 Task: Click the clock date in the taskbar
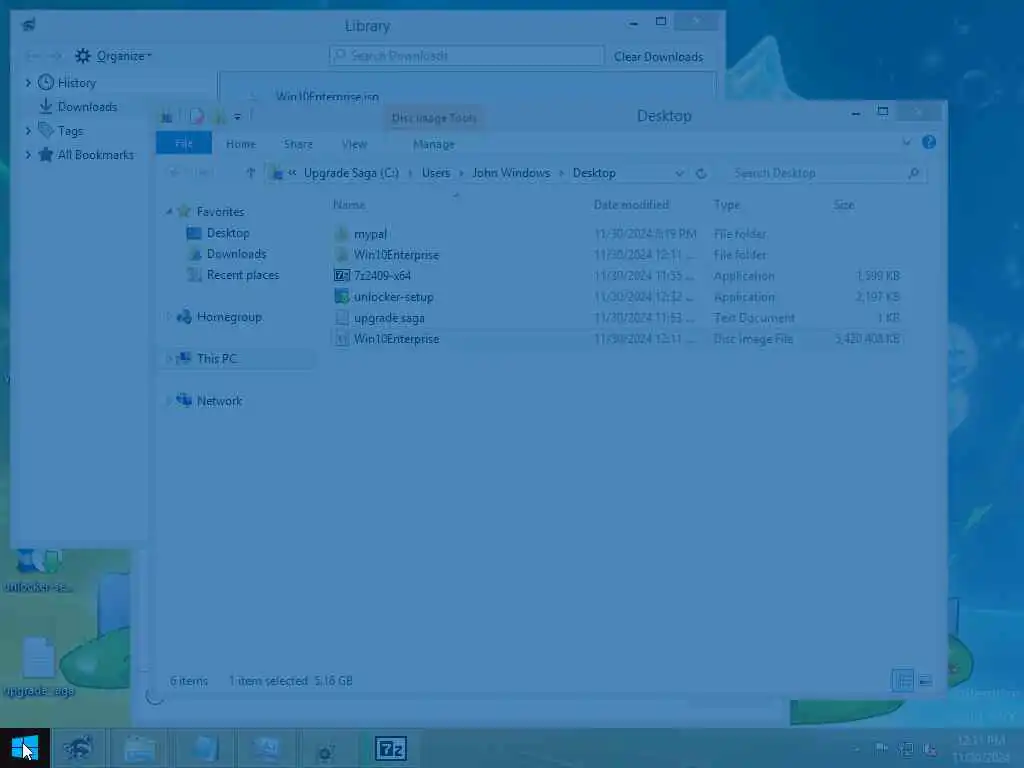coord(982,748)
